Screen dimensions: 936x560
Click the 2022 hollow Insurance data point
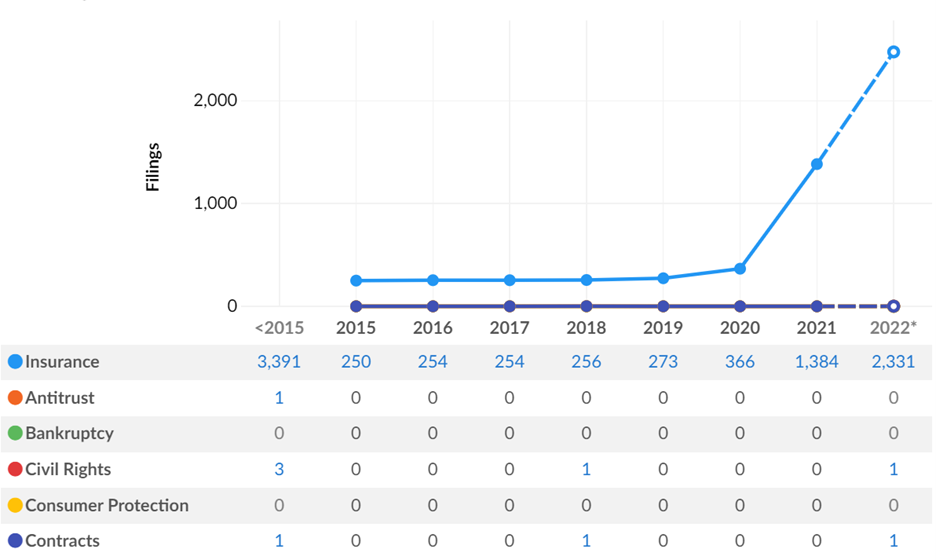(894, 52)
